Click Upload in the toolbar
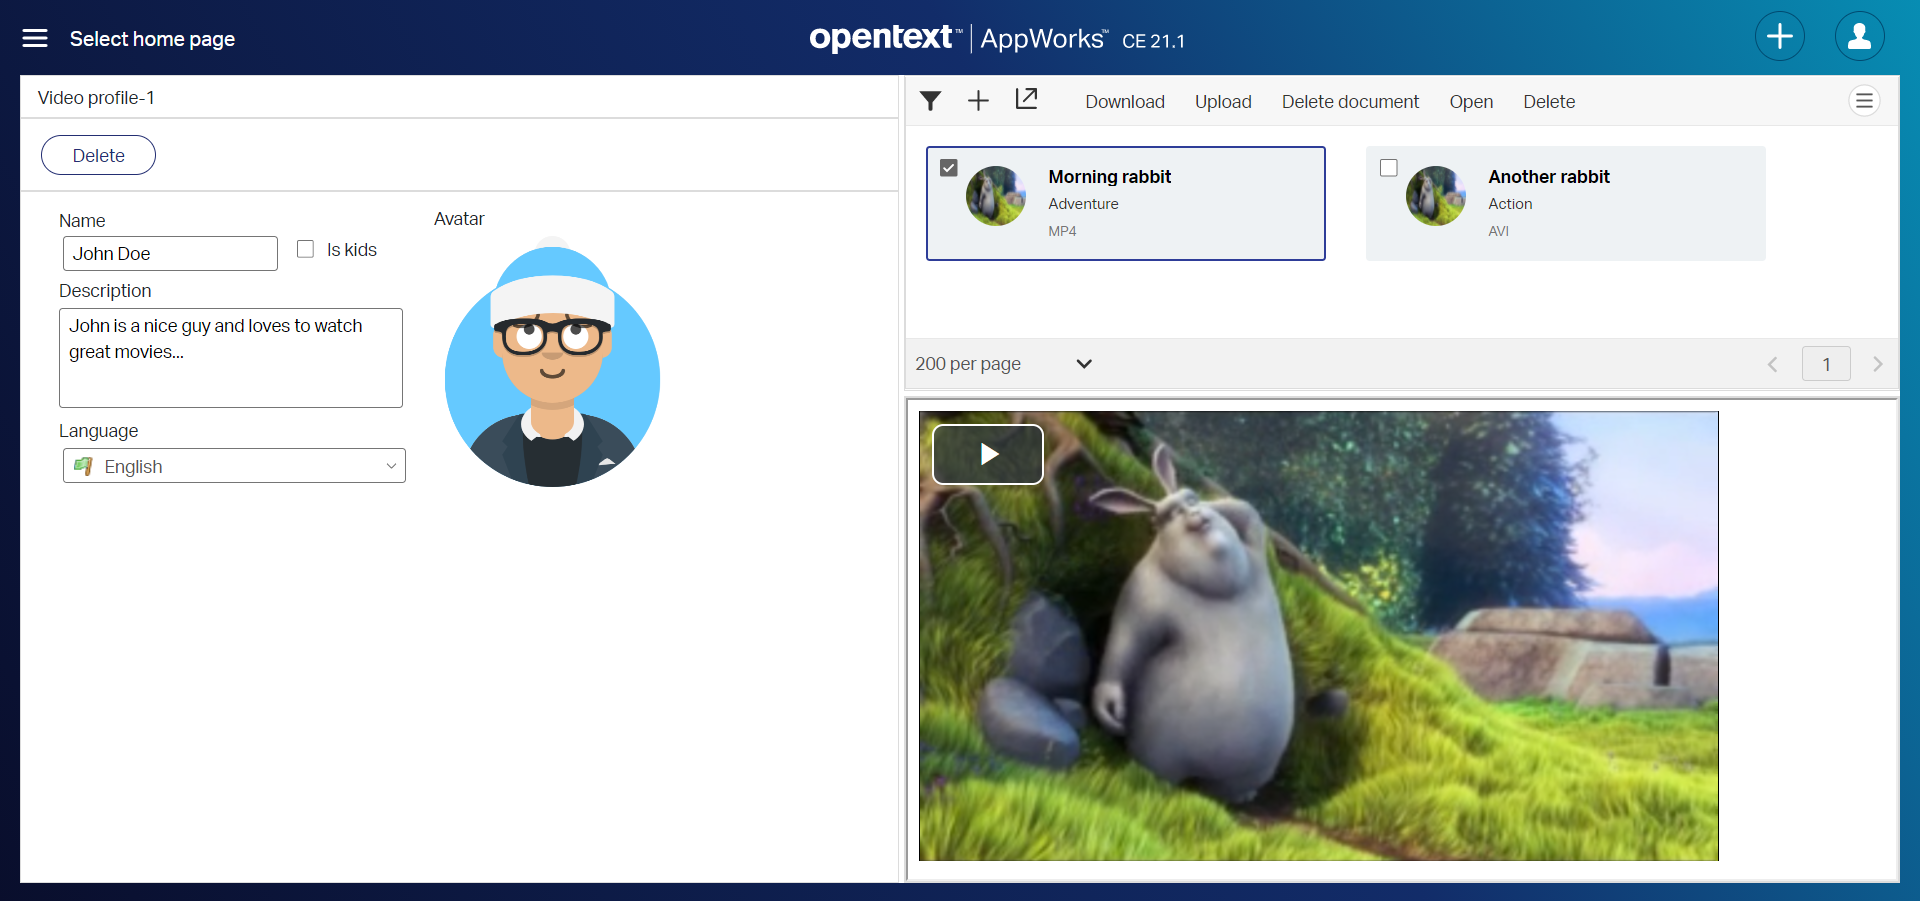The image size is (1920, 901). click(x=1223, y=102)
